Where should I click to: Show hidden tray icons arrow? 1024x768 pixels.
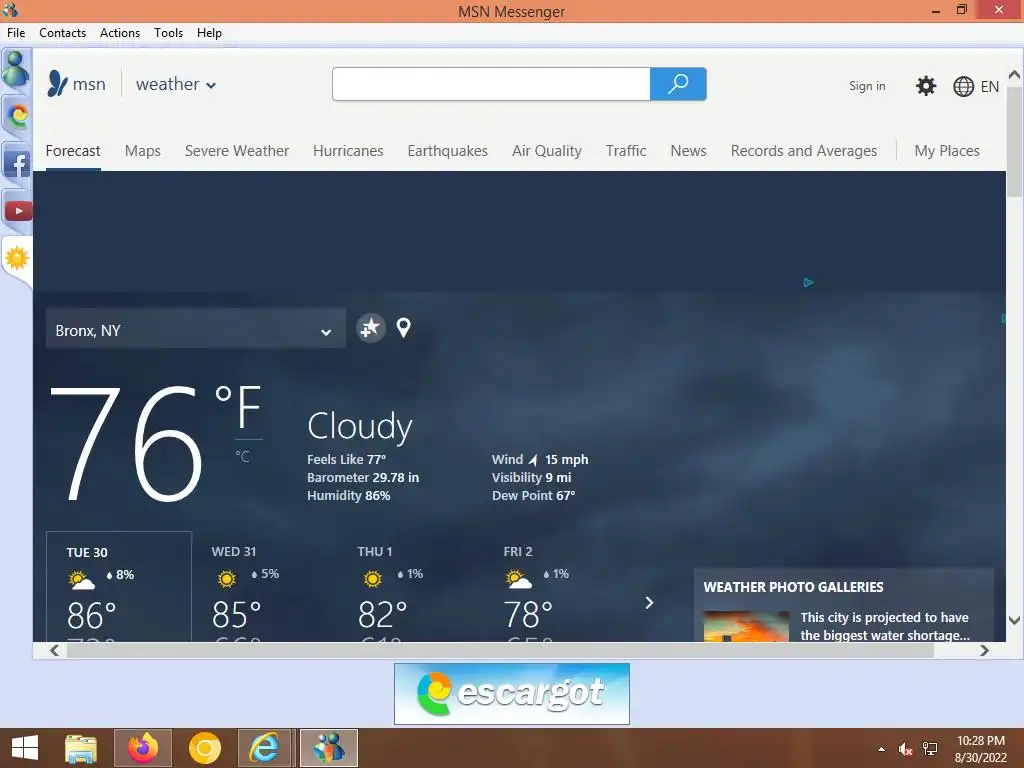pyautogui.click(x=882, y=749)
